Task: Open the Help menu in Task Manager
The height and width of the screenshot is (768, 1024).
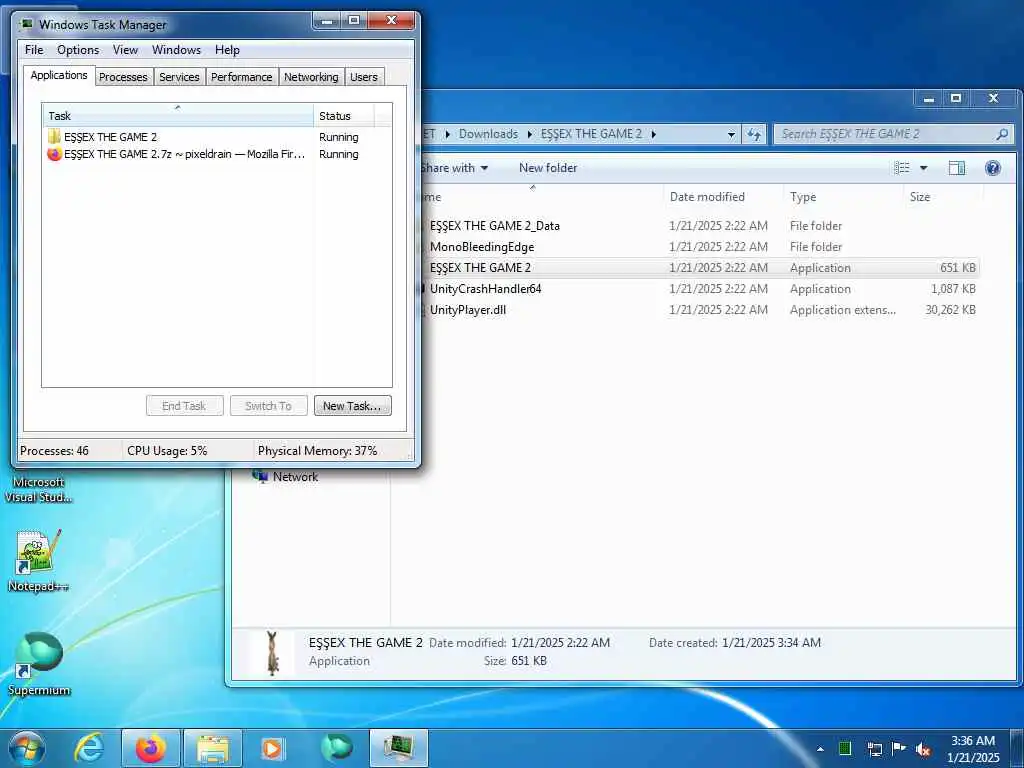Action: pos(227,50)
